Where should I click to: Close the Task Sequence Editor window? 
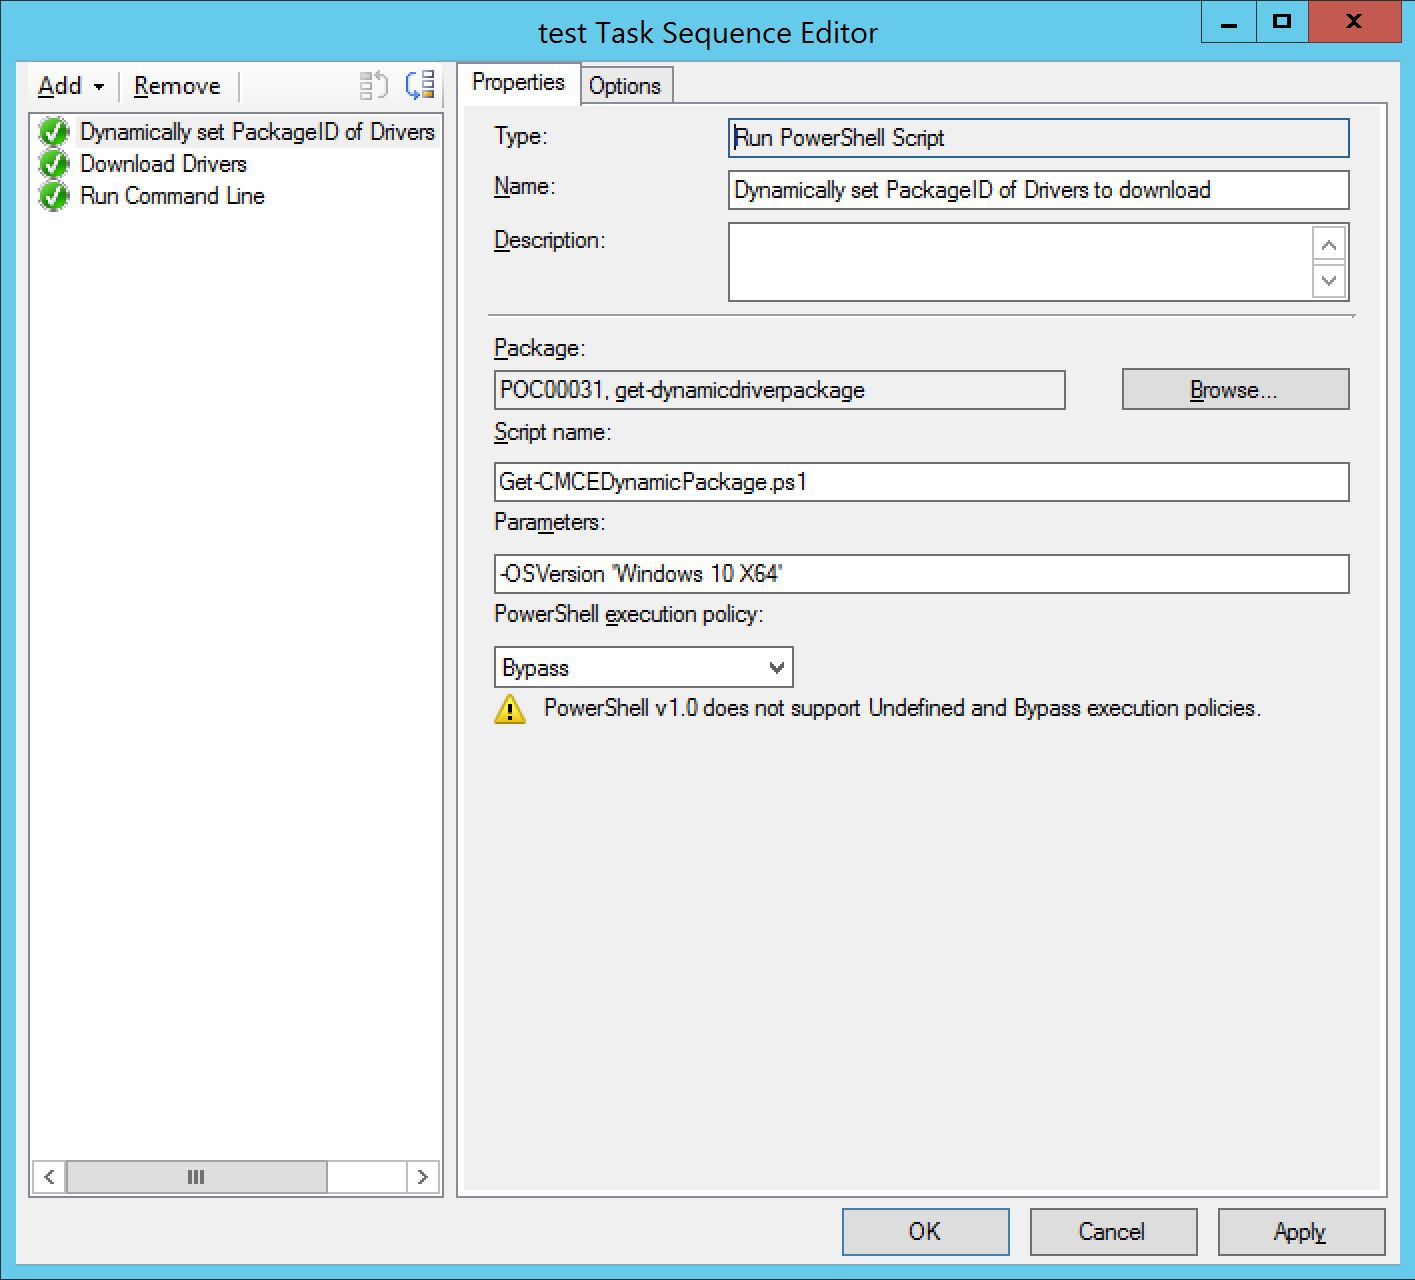point(1354,22)
